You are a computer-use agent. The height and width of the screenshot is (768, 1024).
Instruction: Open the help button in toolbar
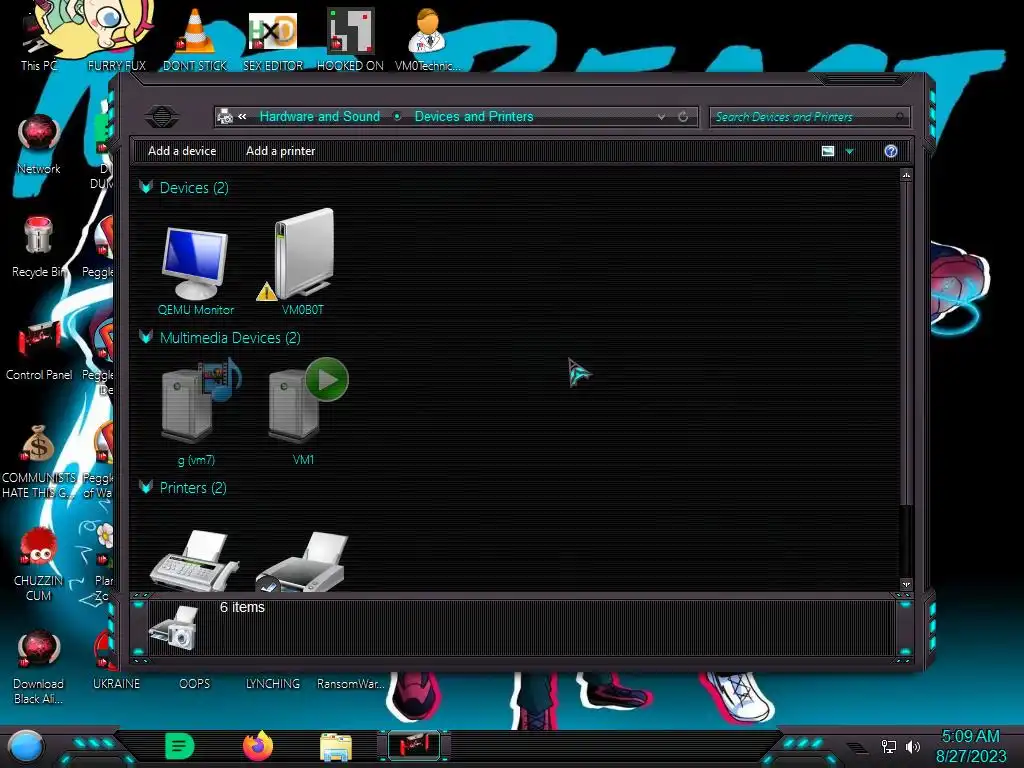(x=891, y=152)
